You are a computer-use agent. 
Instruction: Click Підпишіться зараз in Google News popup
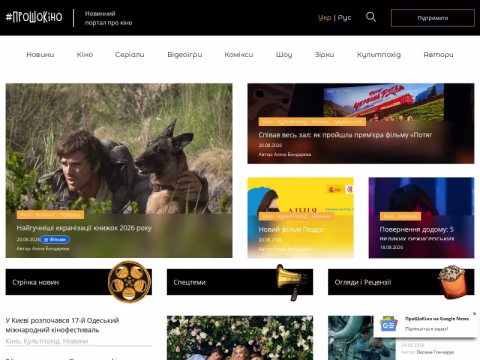426,329
